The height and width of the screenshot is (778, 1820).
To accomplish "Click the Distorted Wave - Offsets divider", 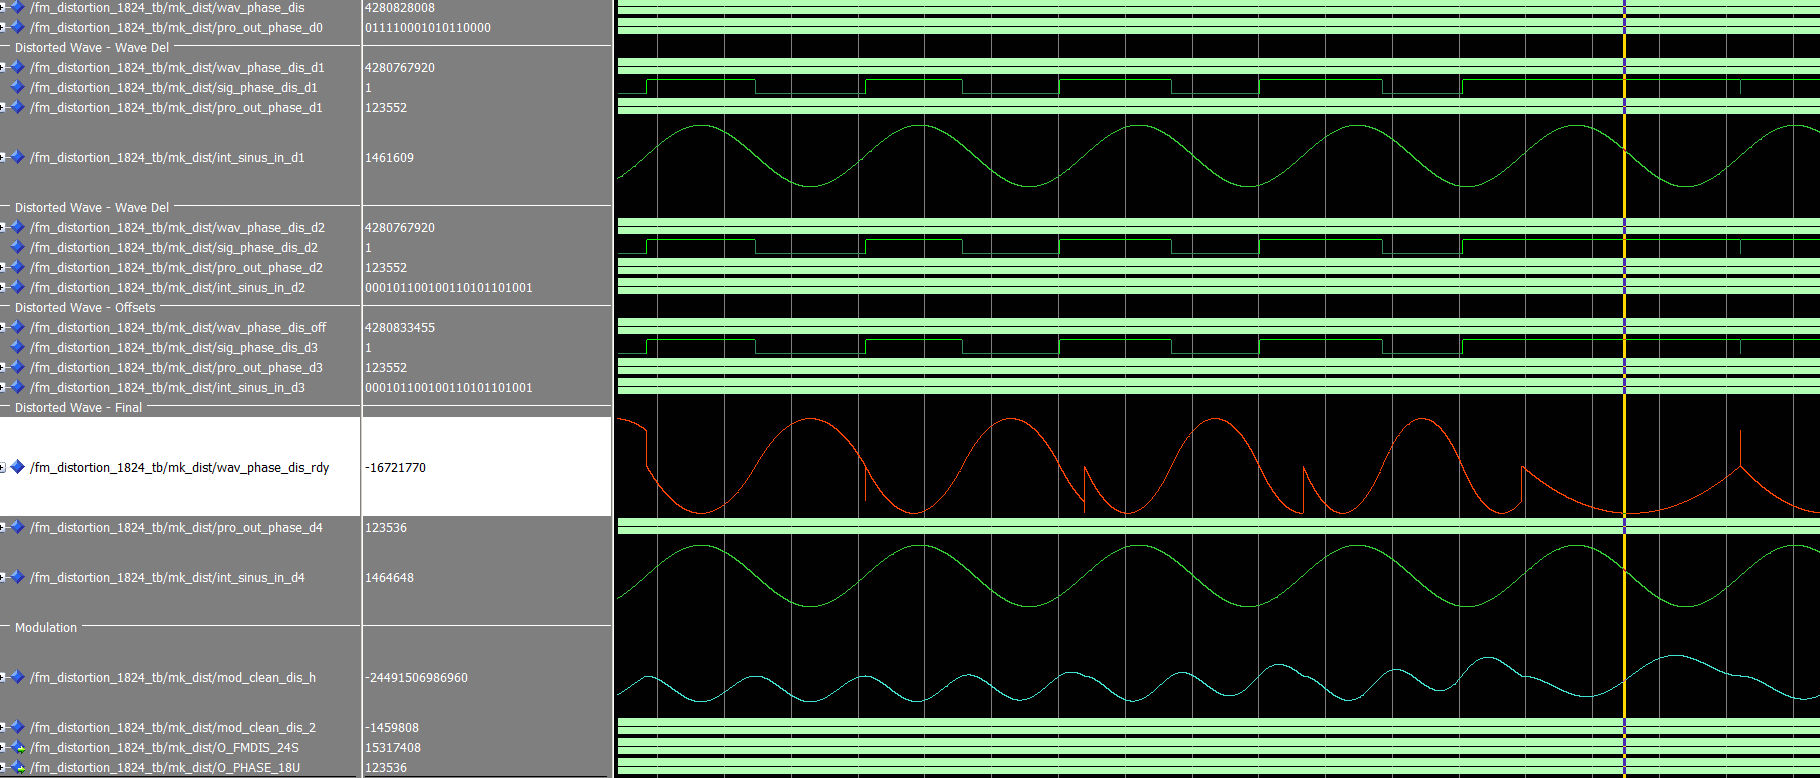I will 85,308.
